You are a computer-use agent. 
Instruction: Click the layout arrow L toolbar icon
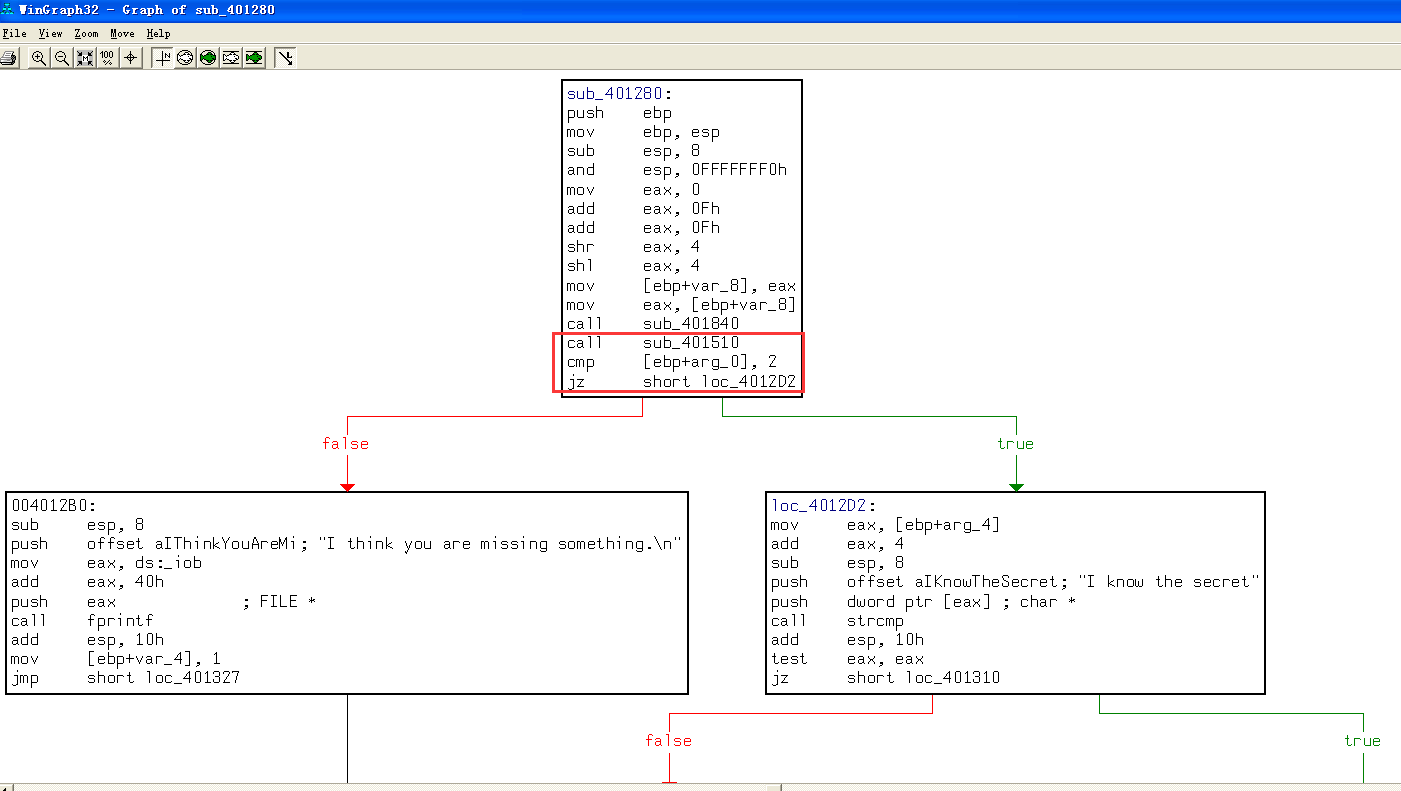point(285,58)
